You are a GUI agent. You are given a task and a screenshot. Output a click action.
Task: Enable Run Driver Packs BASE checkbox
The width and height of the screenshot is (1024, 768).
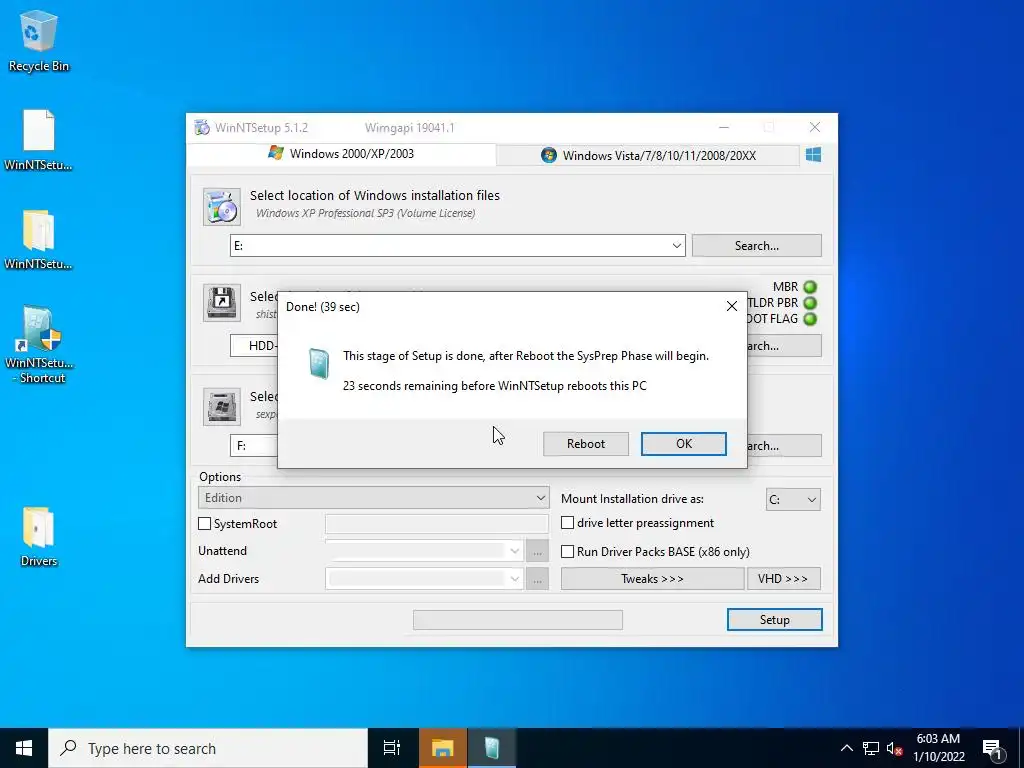[568, 552]
